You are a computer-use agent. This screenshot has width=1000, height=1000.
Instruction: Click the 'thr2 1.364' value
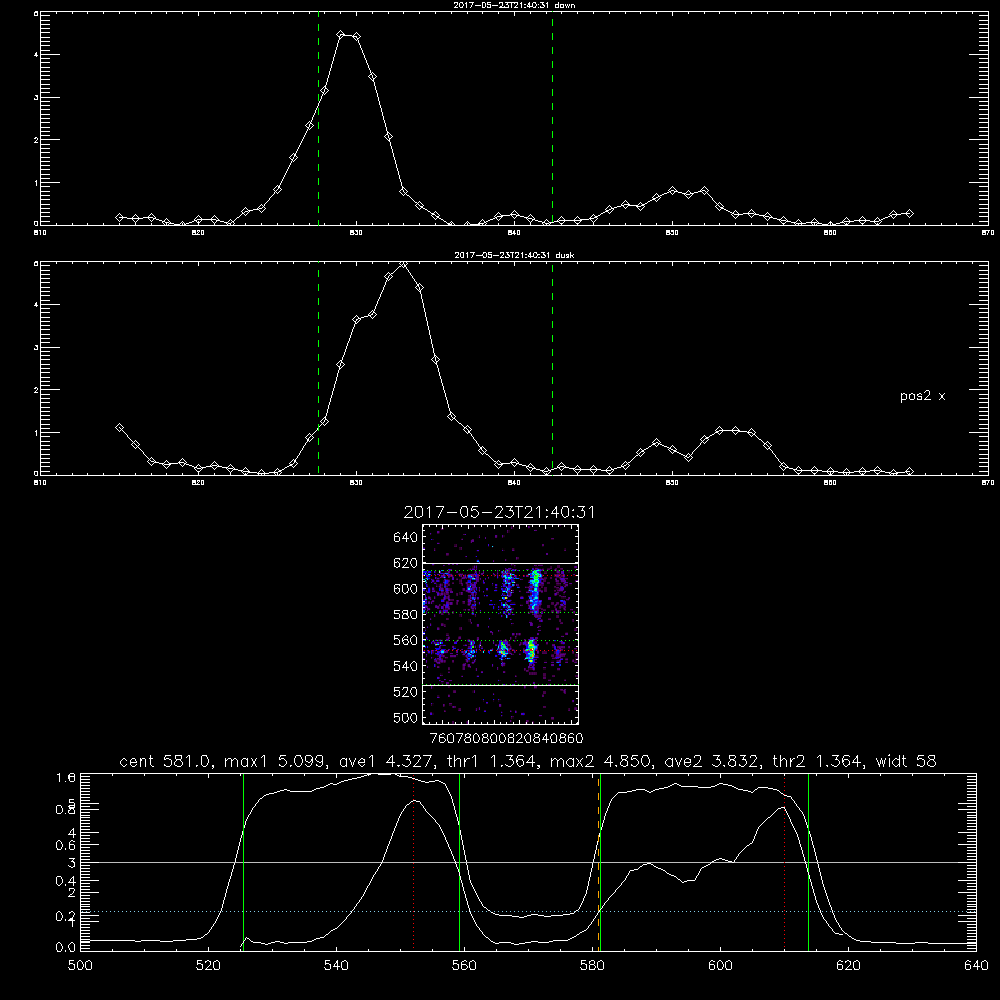coord(820,761)
